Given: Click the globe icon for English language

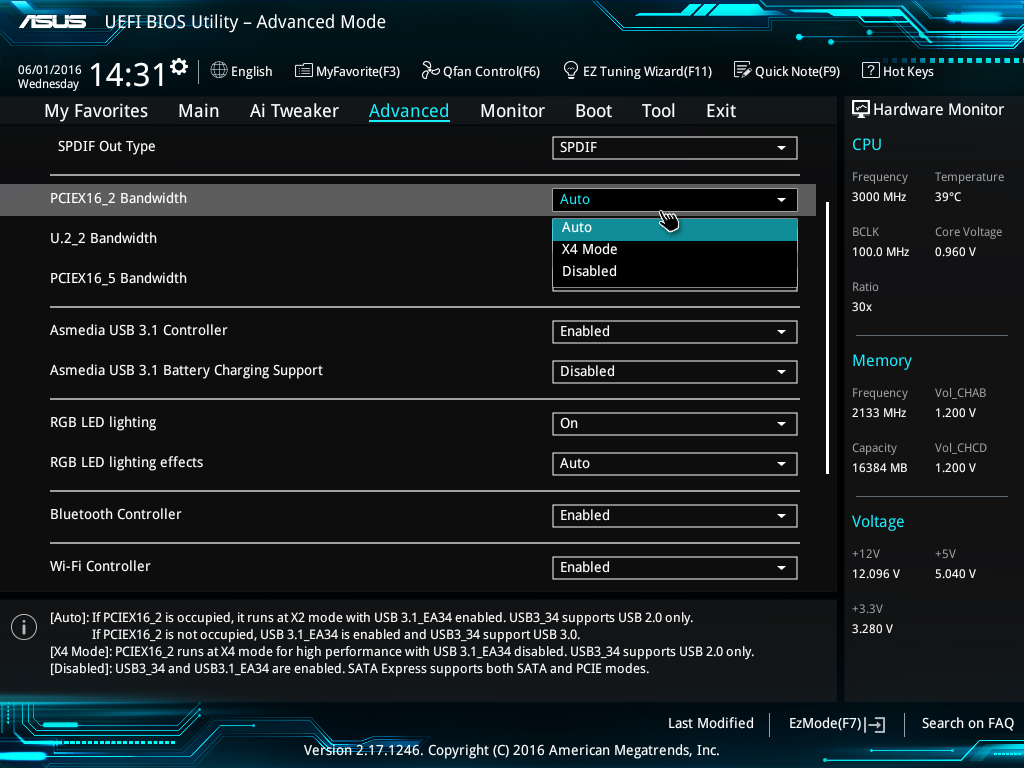Looking at the screenshot, I should click(219, 70).
